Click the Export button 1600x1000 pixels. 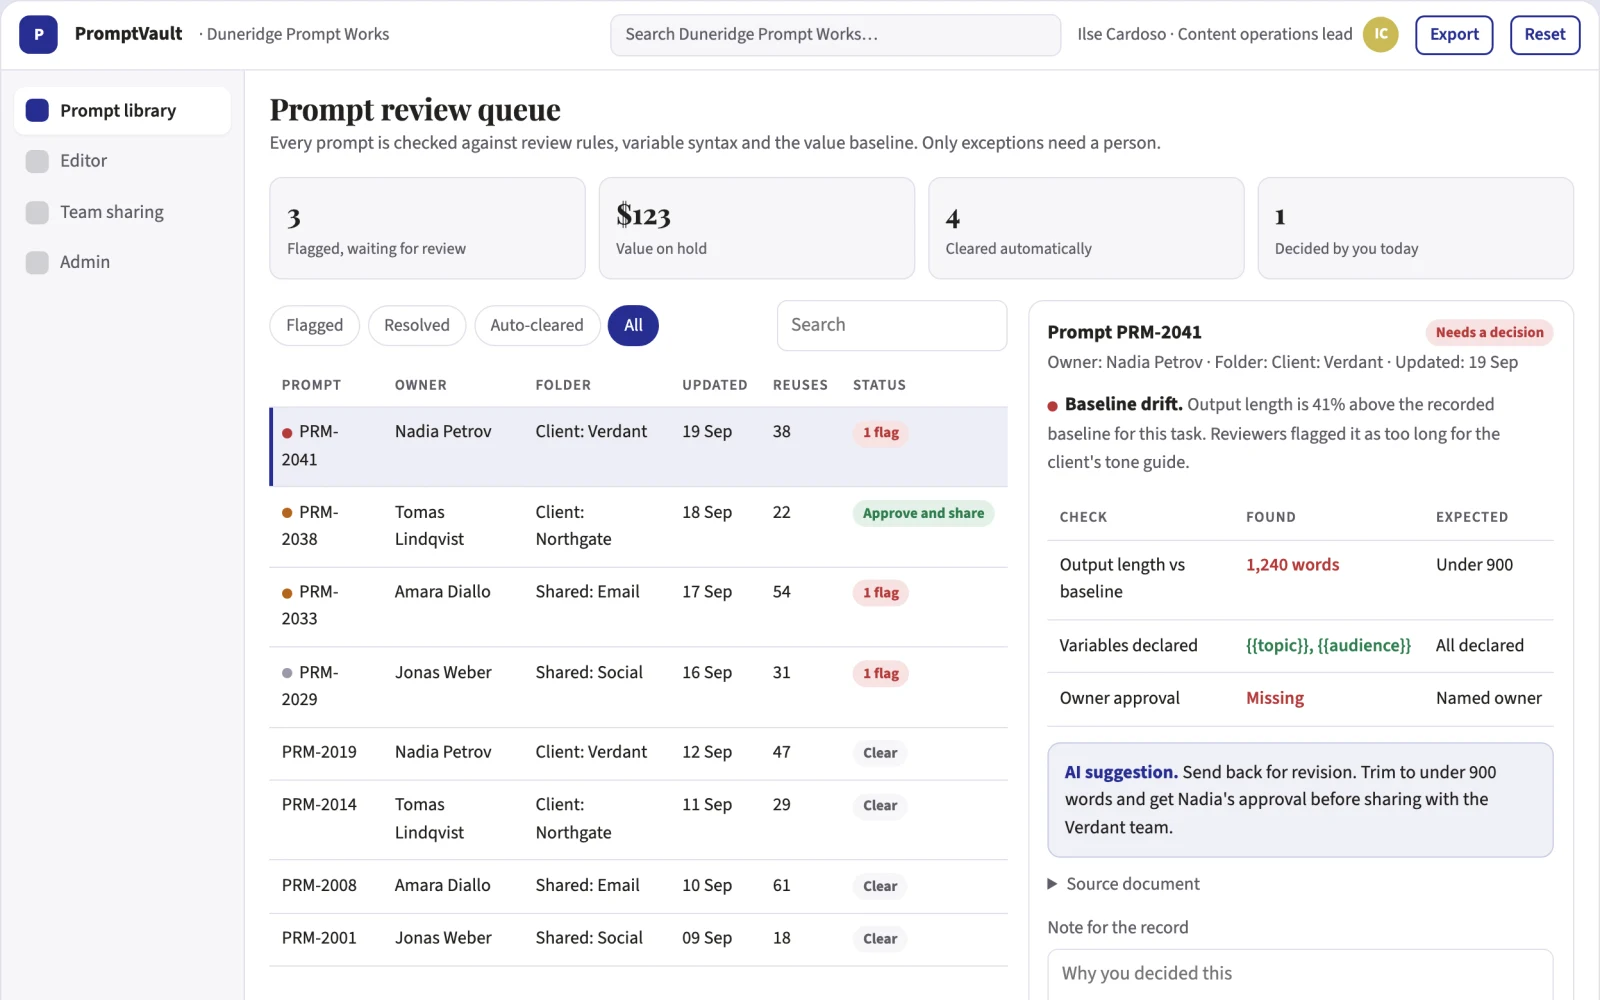[1454, 34]
